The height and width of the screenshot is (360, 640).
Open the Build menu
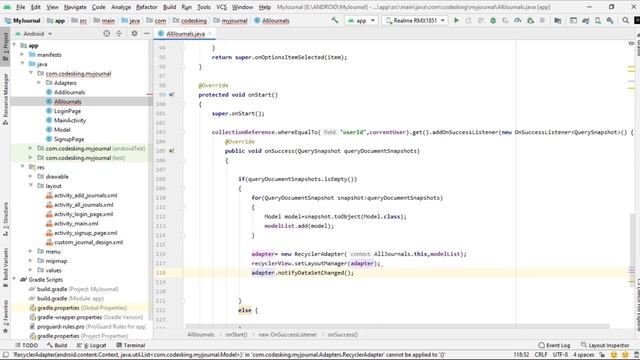(169, 7)
